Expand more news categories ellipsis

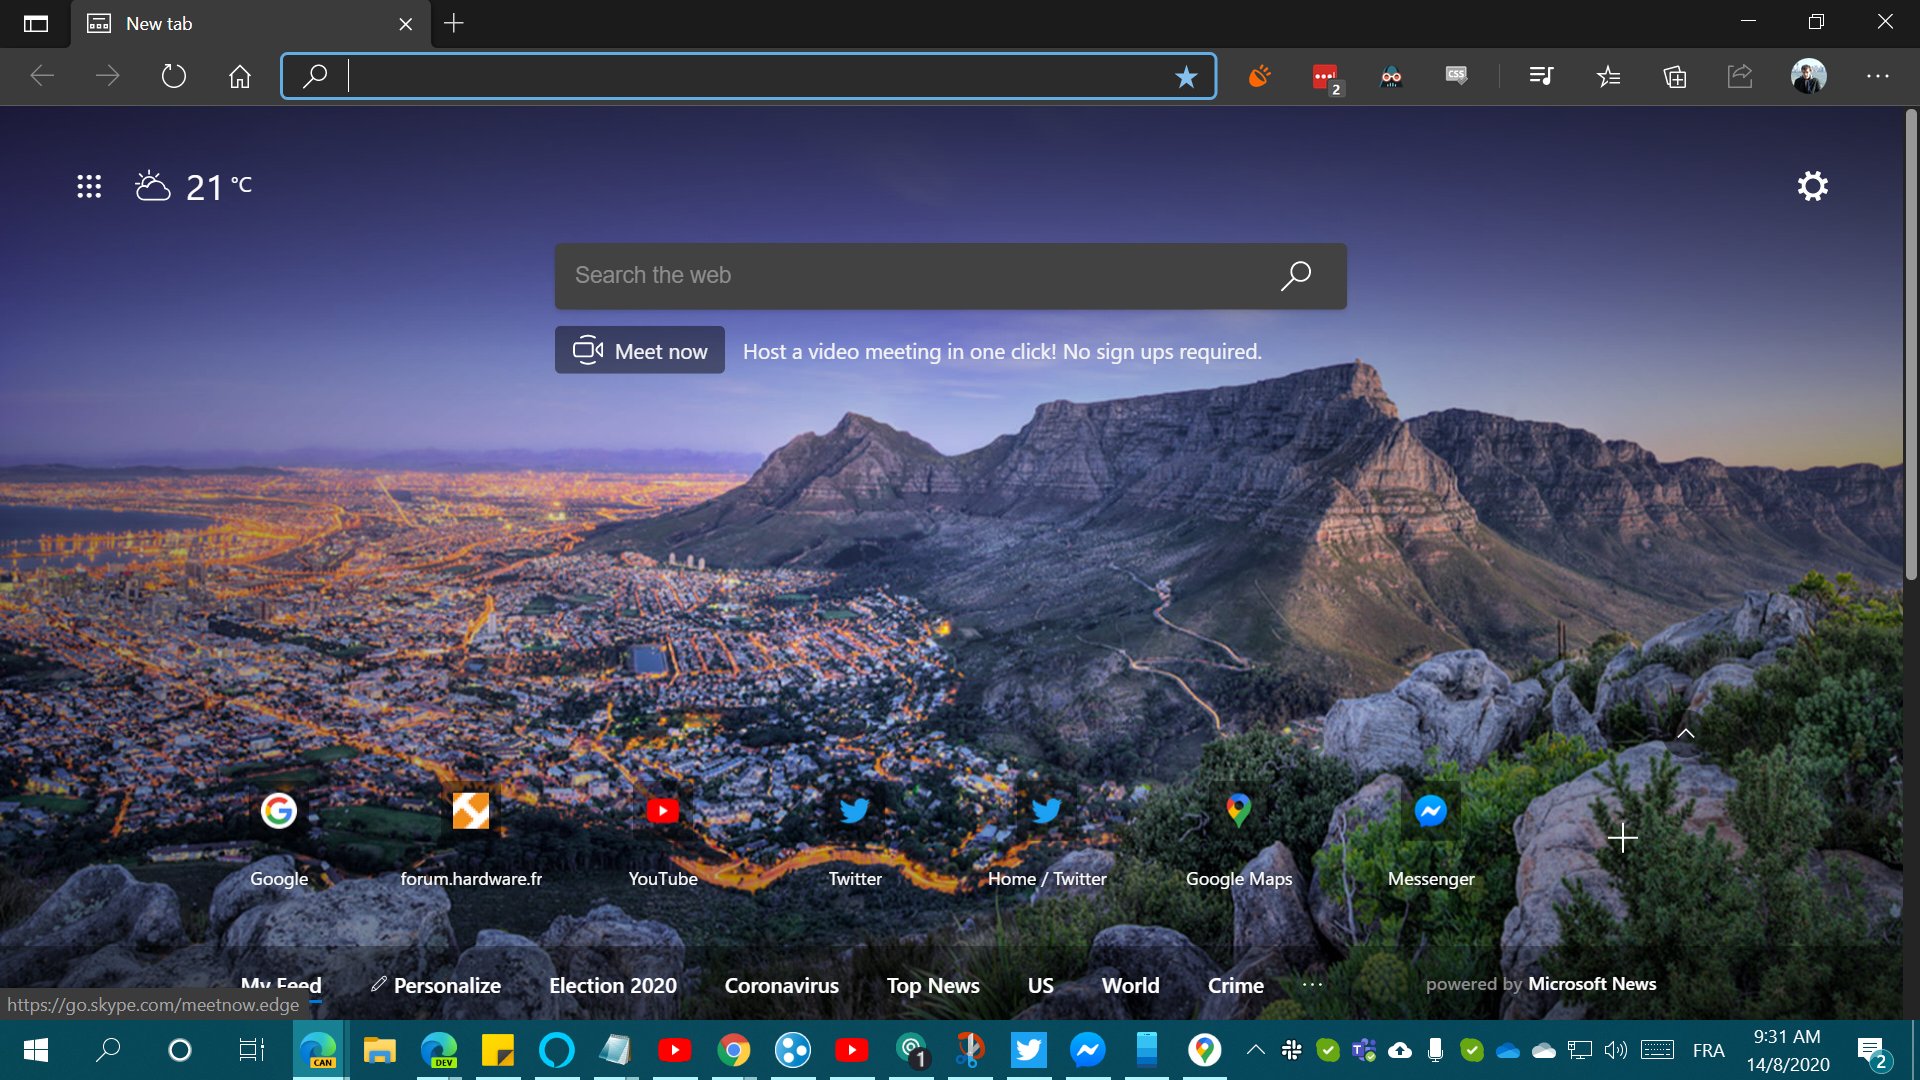pos(1312,985)
